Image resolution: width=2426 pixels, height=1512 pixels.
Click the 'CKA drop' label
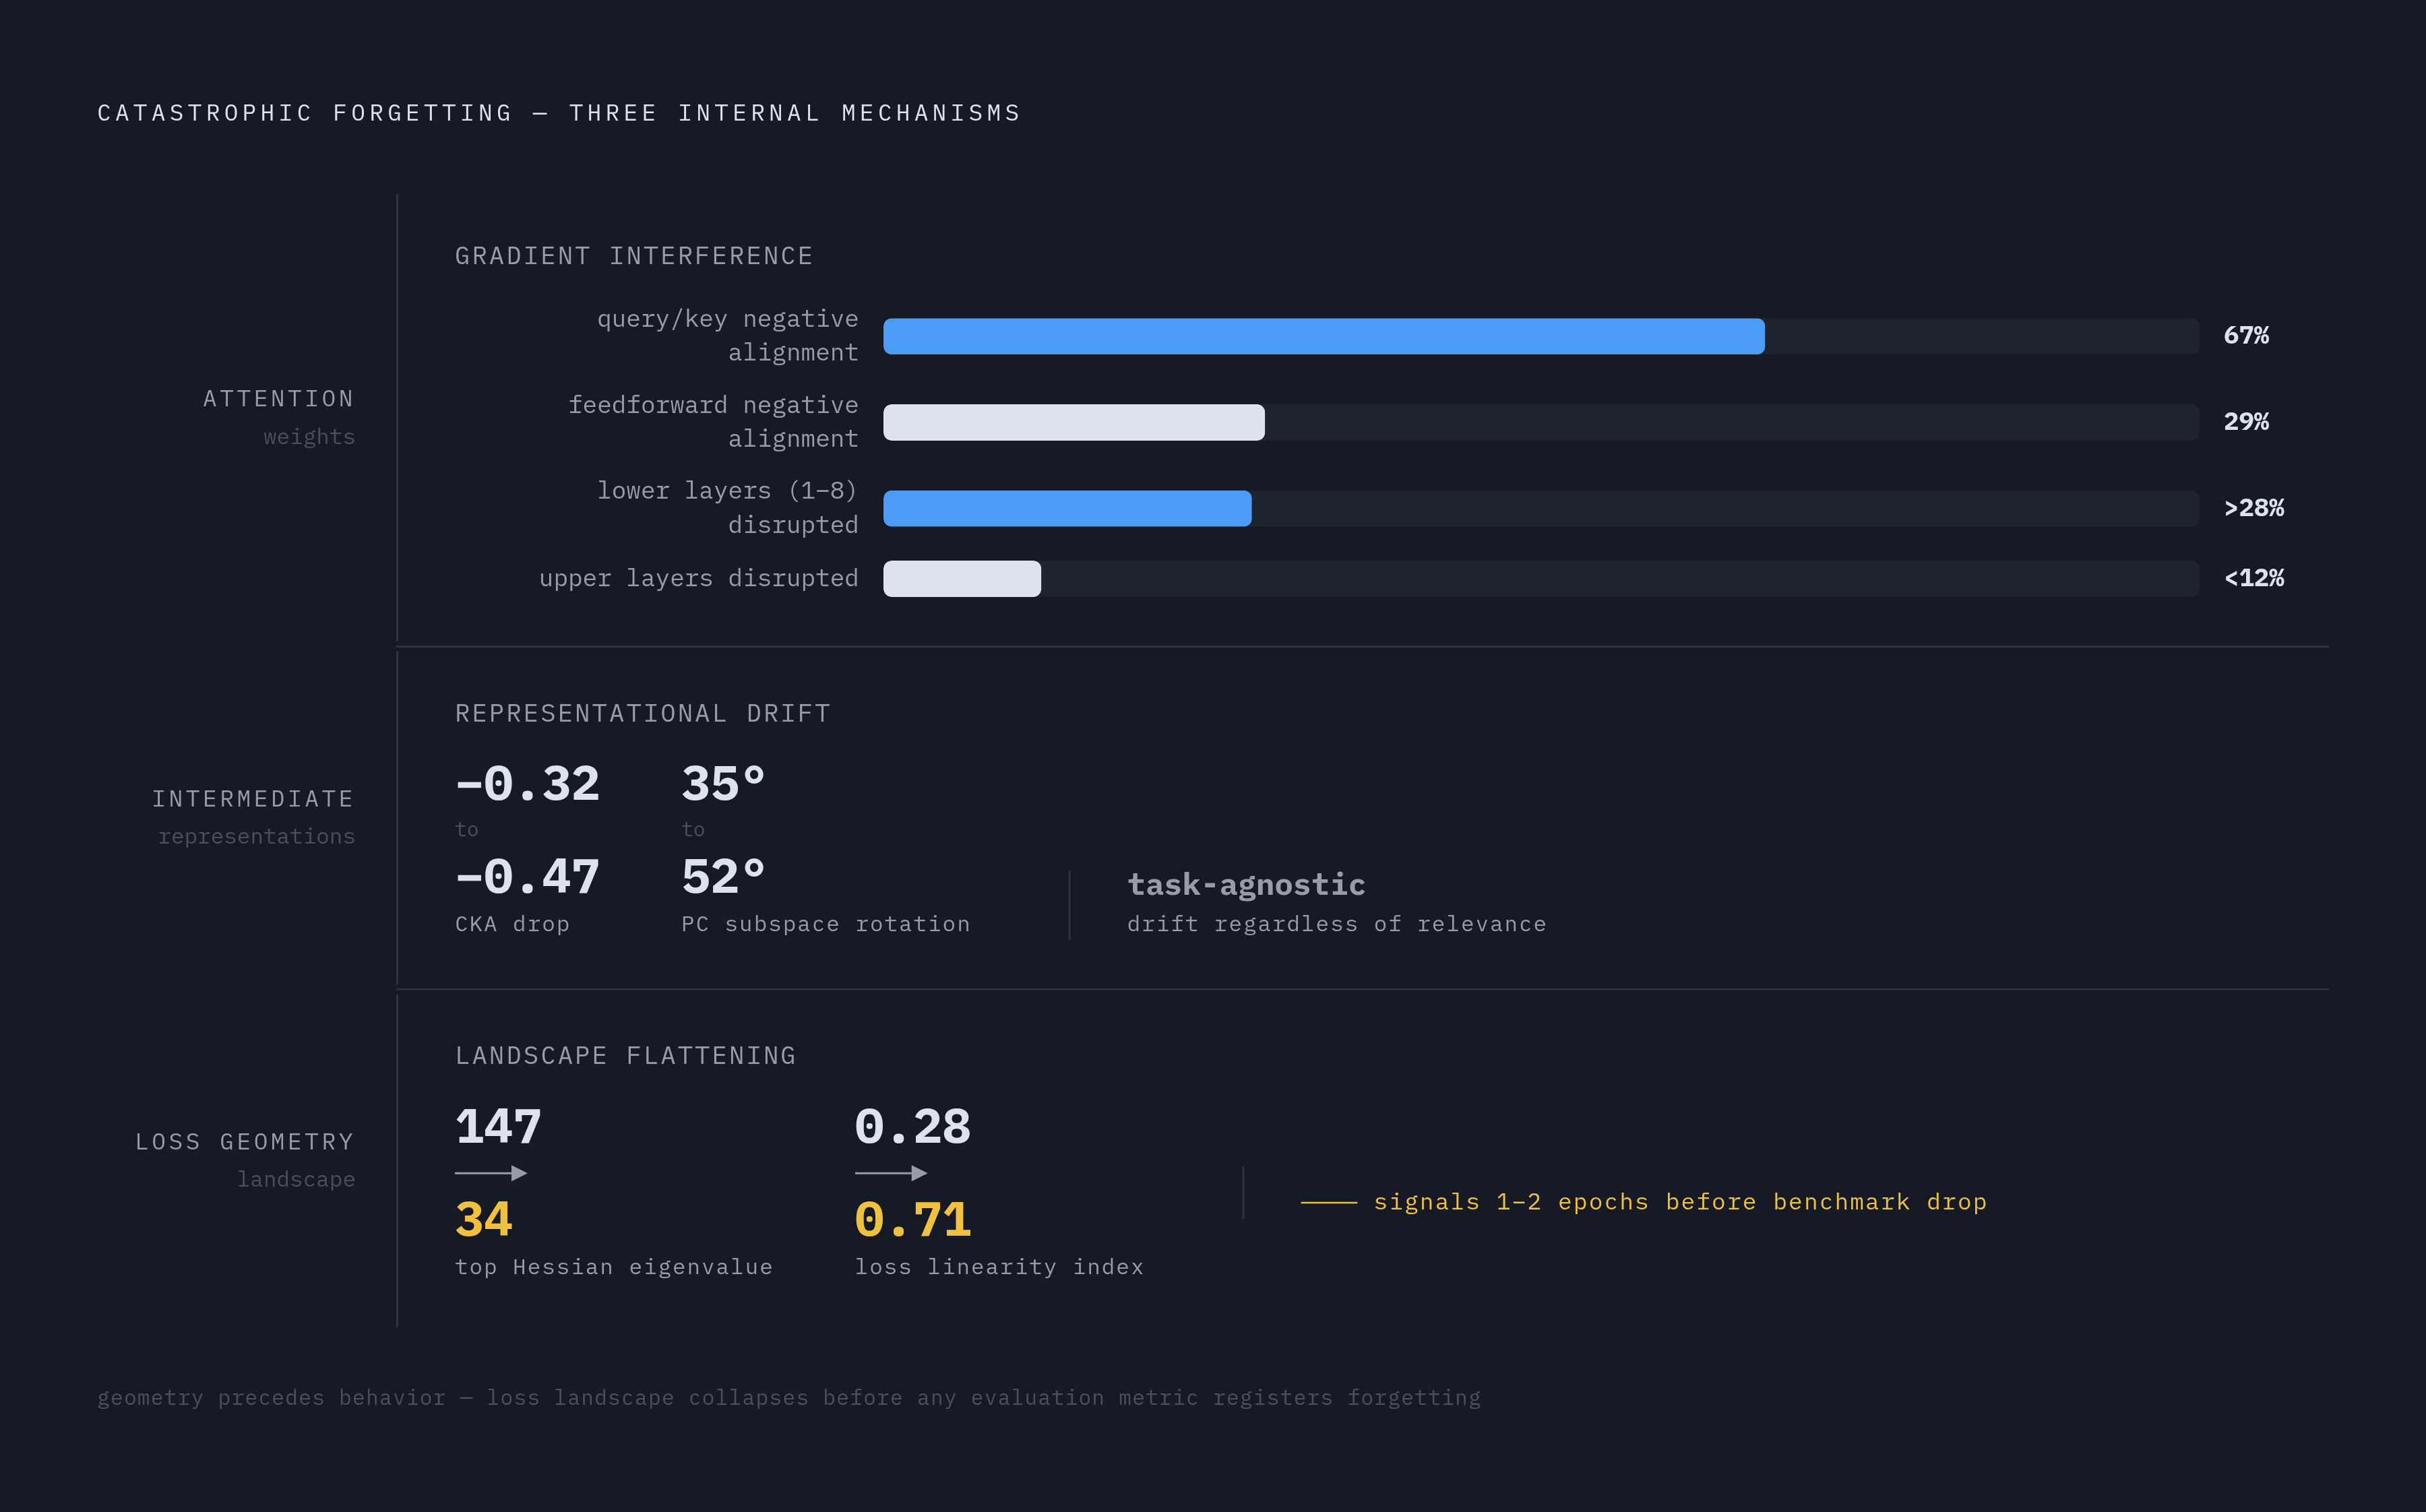(512, 924)
